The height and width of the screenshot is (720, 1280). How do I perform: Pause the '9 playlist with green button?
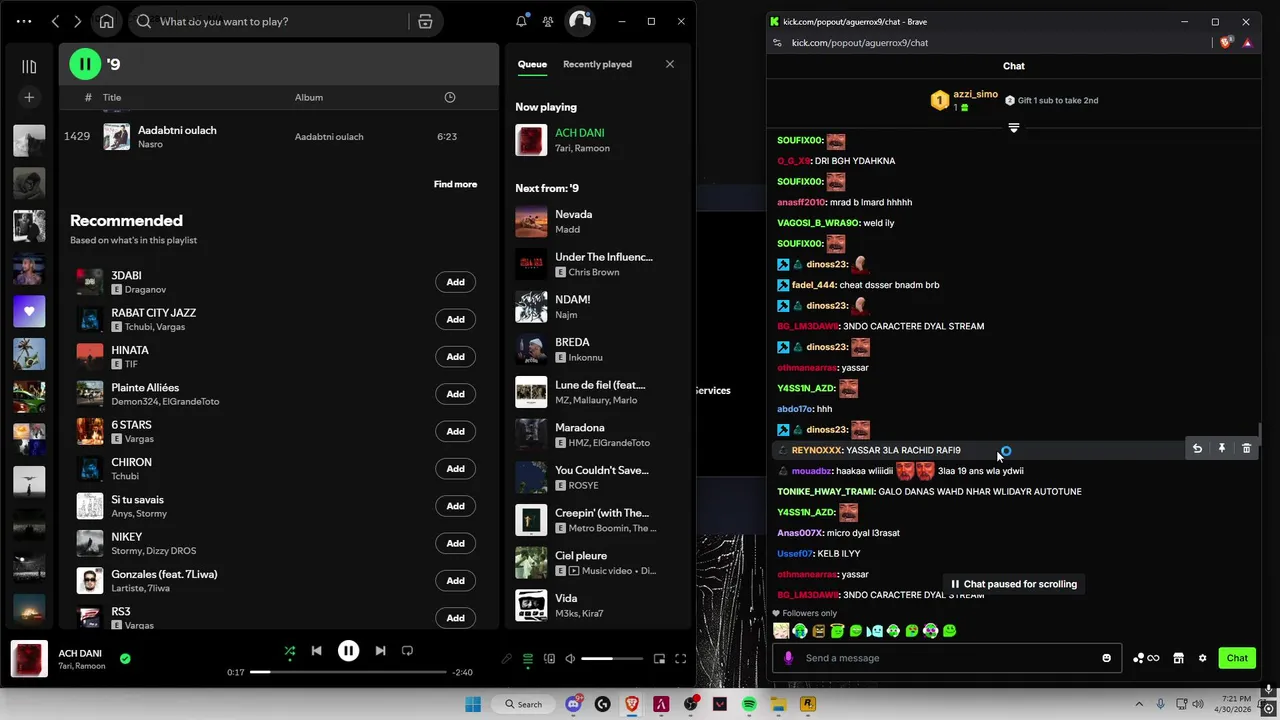85,64
